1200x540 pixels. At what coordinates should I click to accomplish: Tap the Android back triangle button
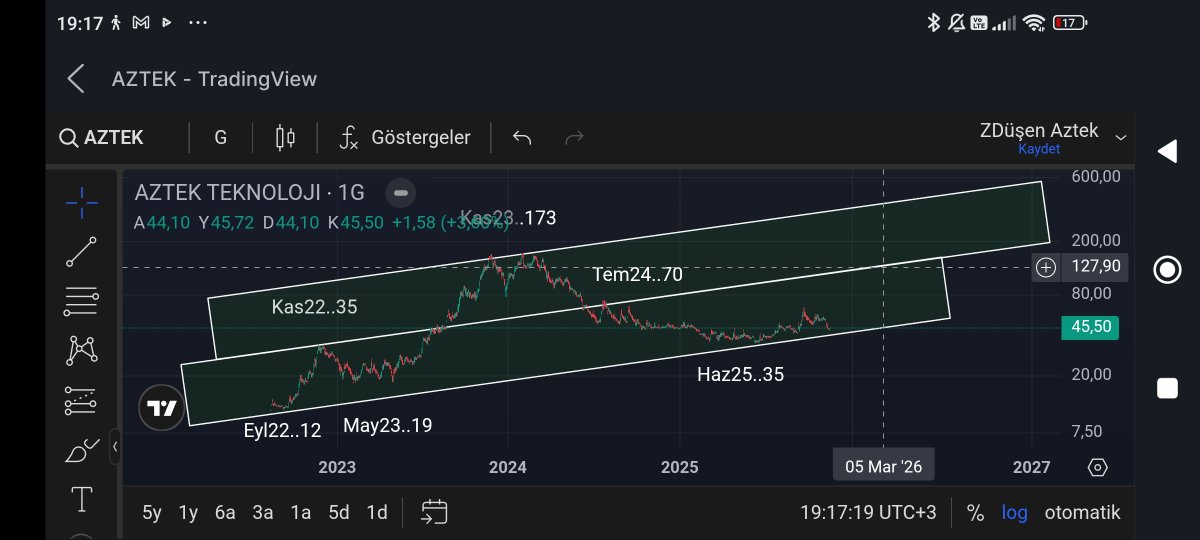[1166, 151]
